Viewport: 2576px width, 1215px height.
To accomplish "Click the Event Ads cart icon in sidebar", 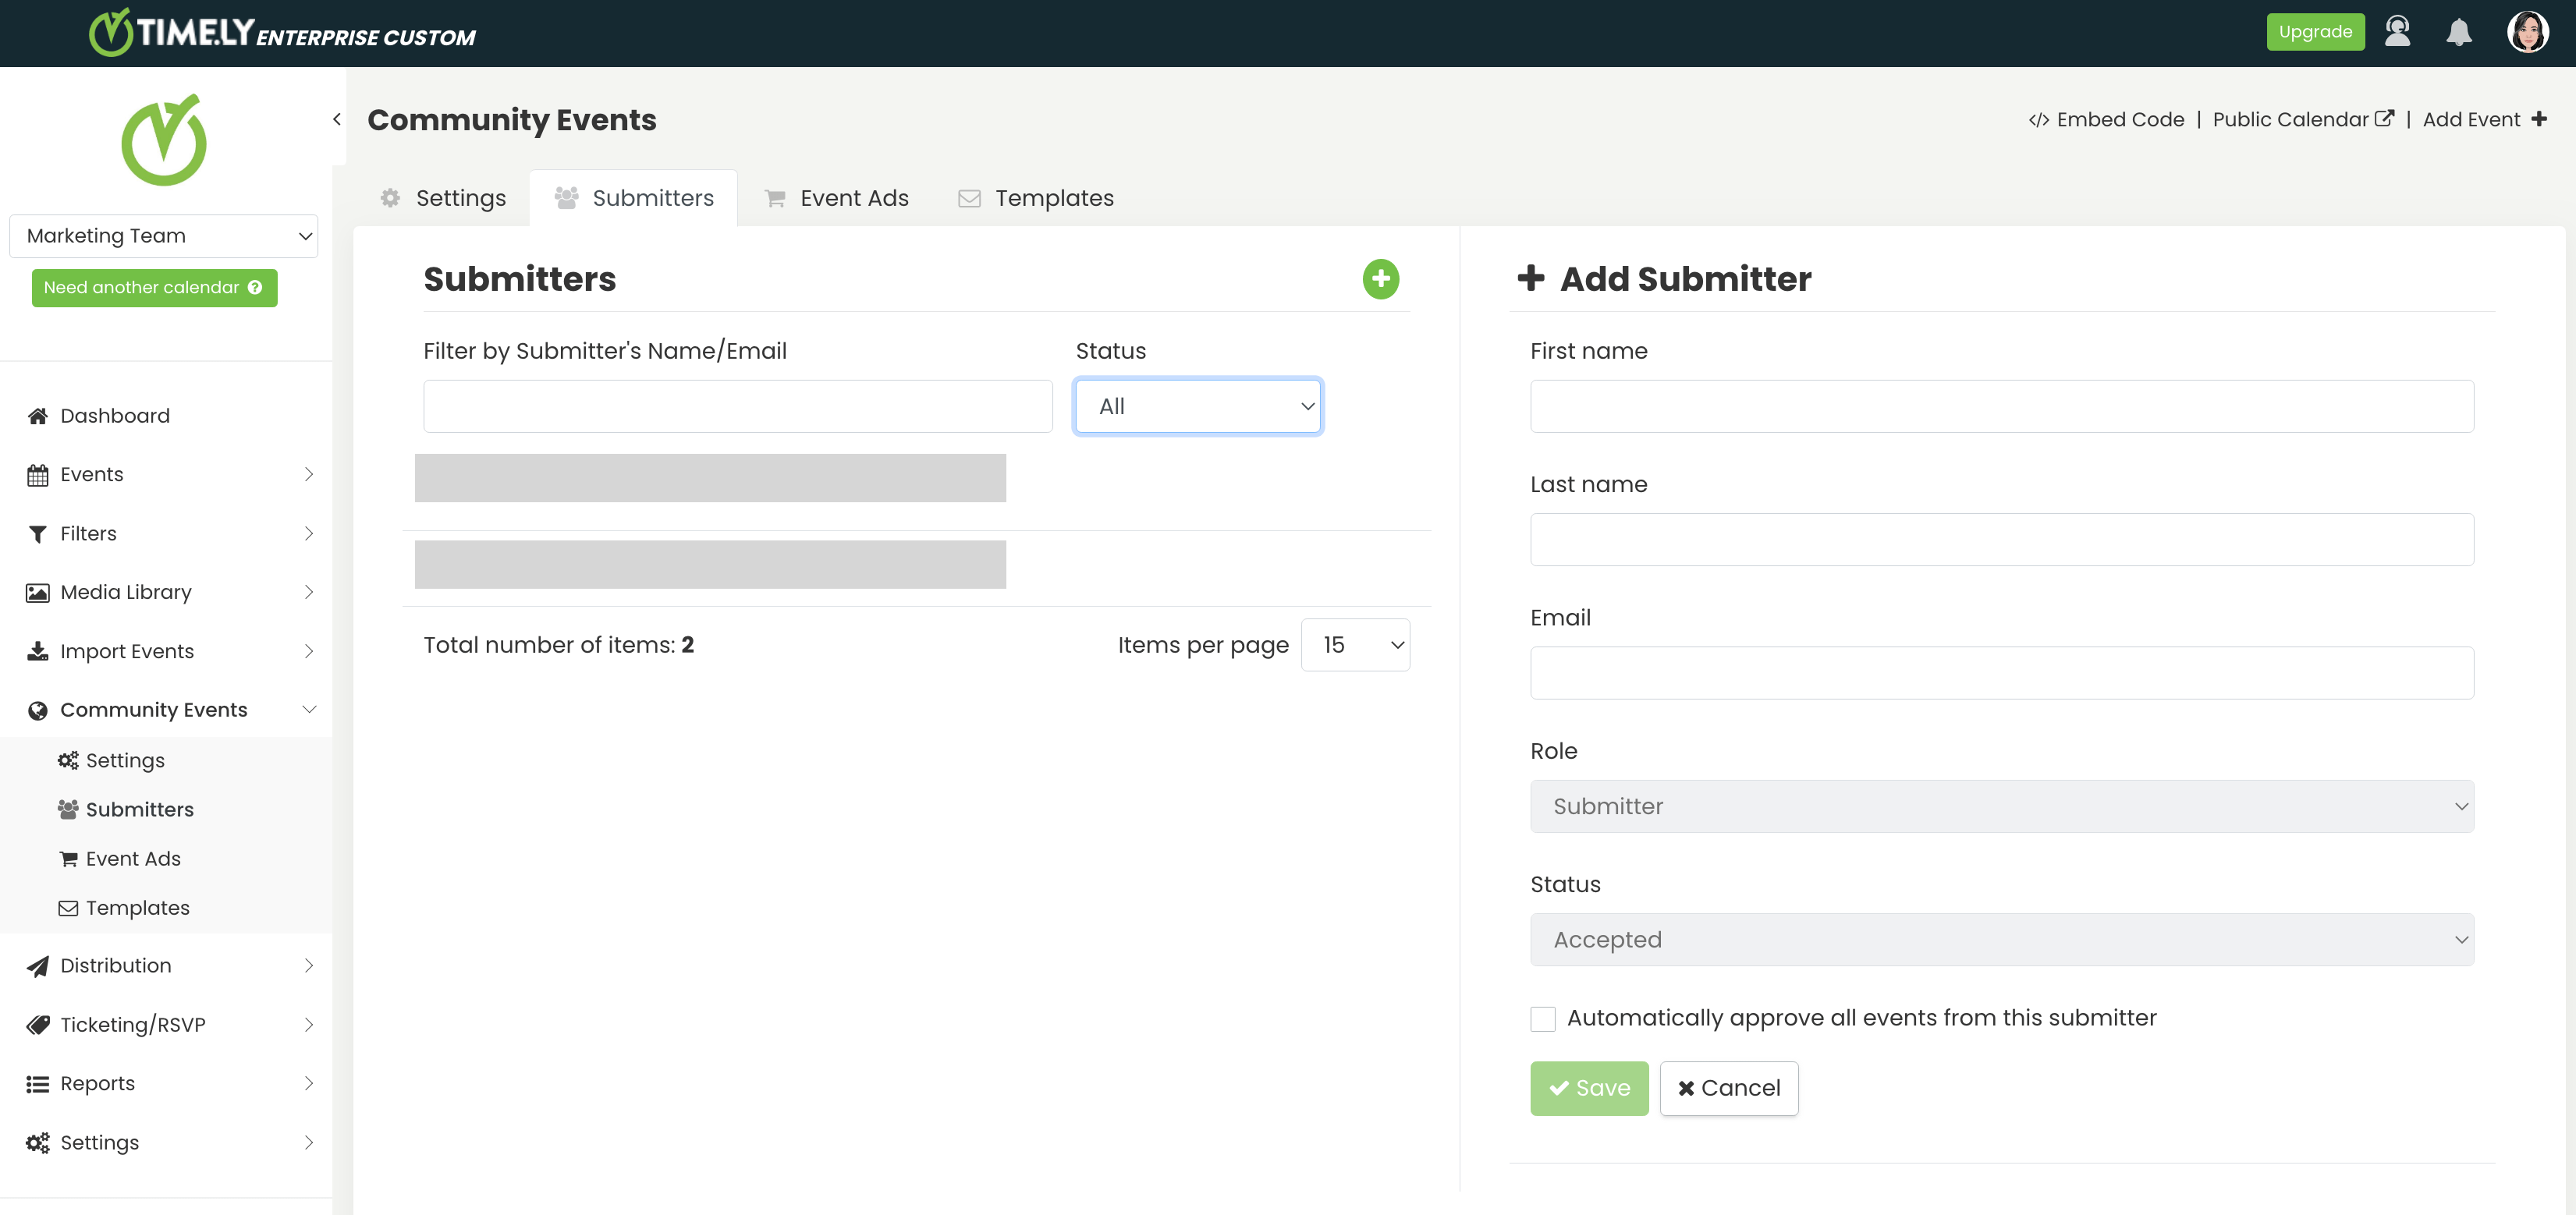I will coord(68,859).
